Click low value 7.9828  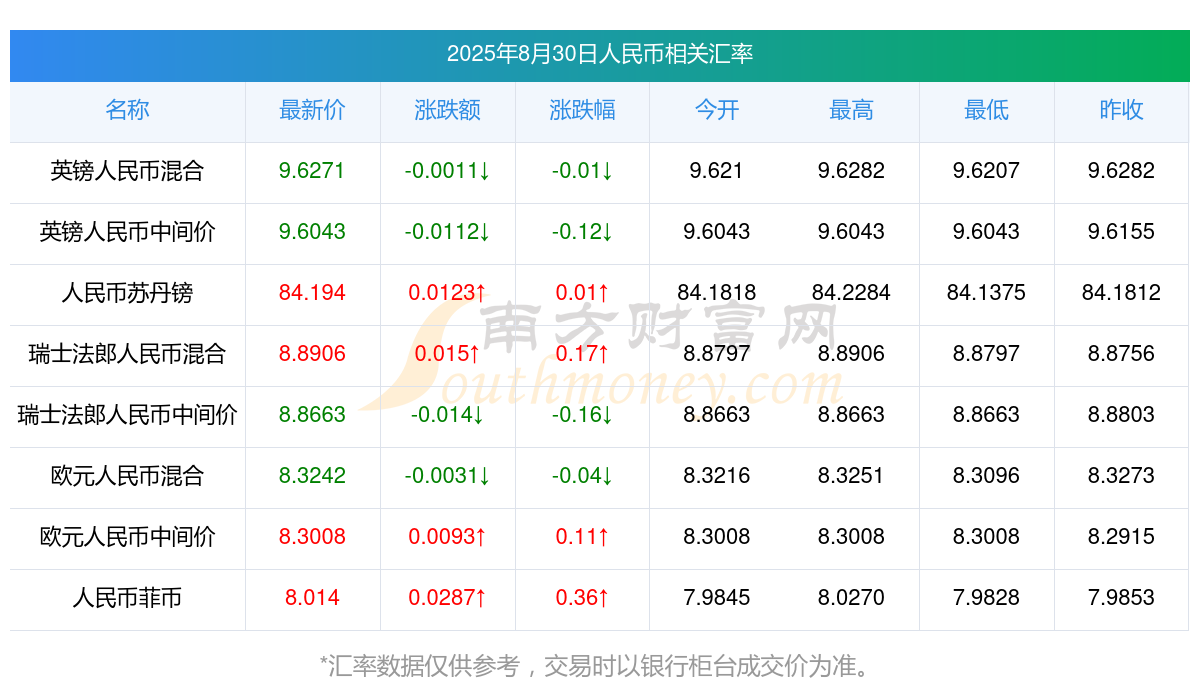coord(986,598)
